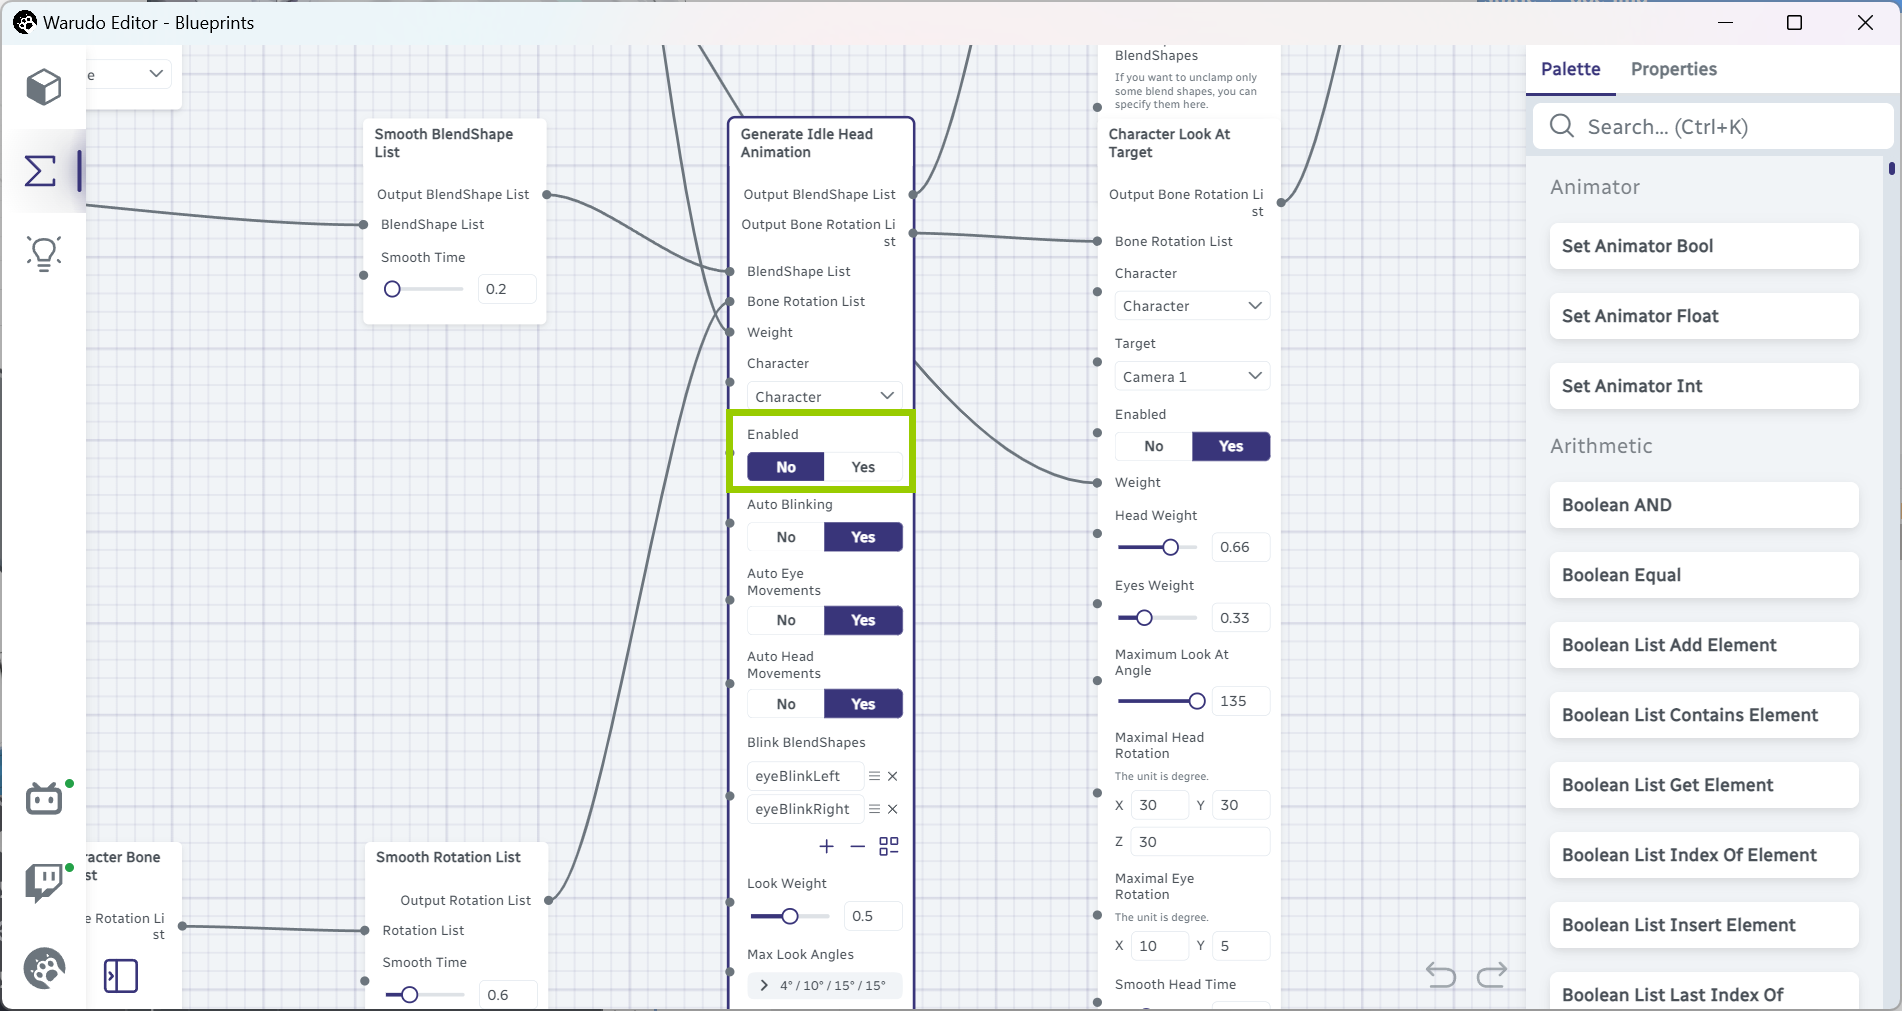
Task: Click reorder handle next to eyeBlinkLeft
Action: click(x=874, y=776)
